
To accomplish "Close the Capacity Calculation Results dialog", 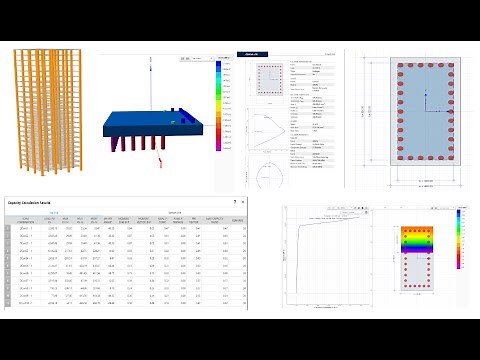I will (243, 202).
